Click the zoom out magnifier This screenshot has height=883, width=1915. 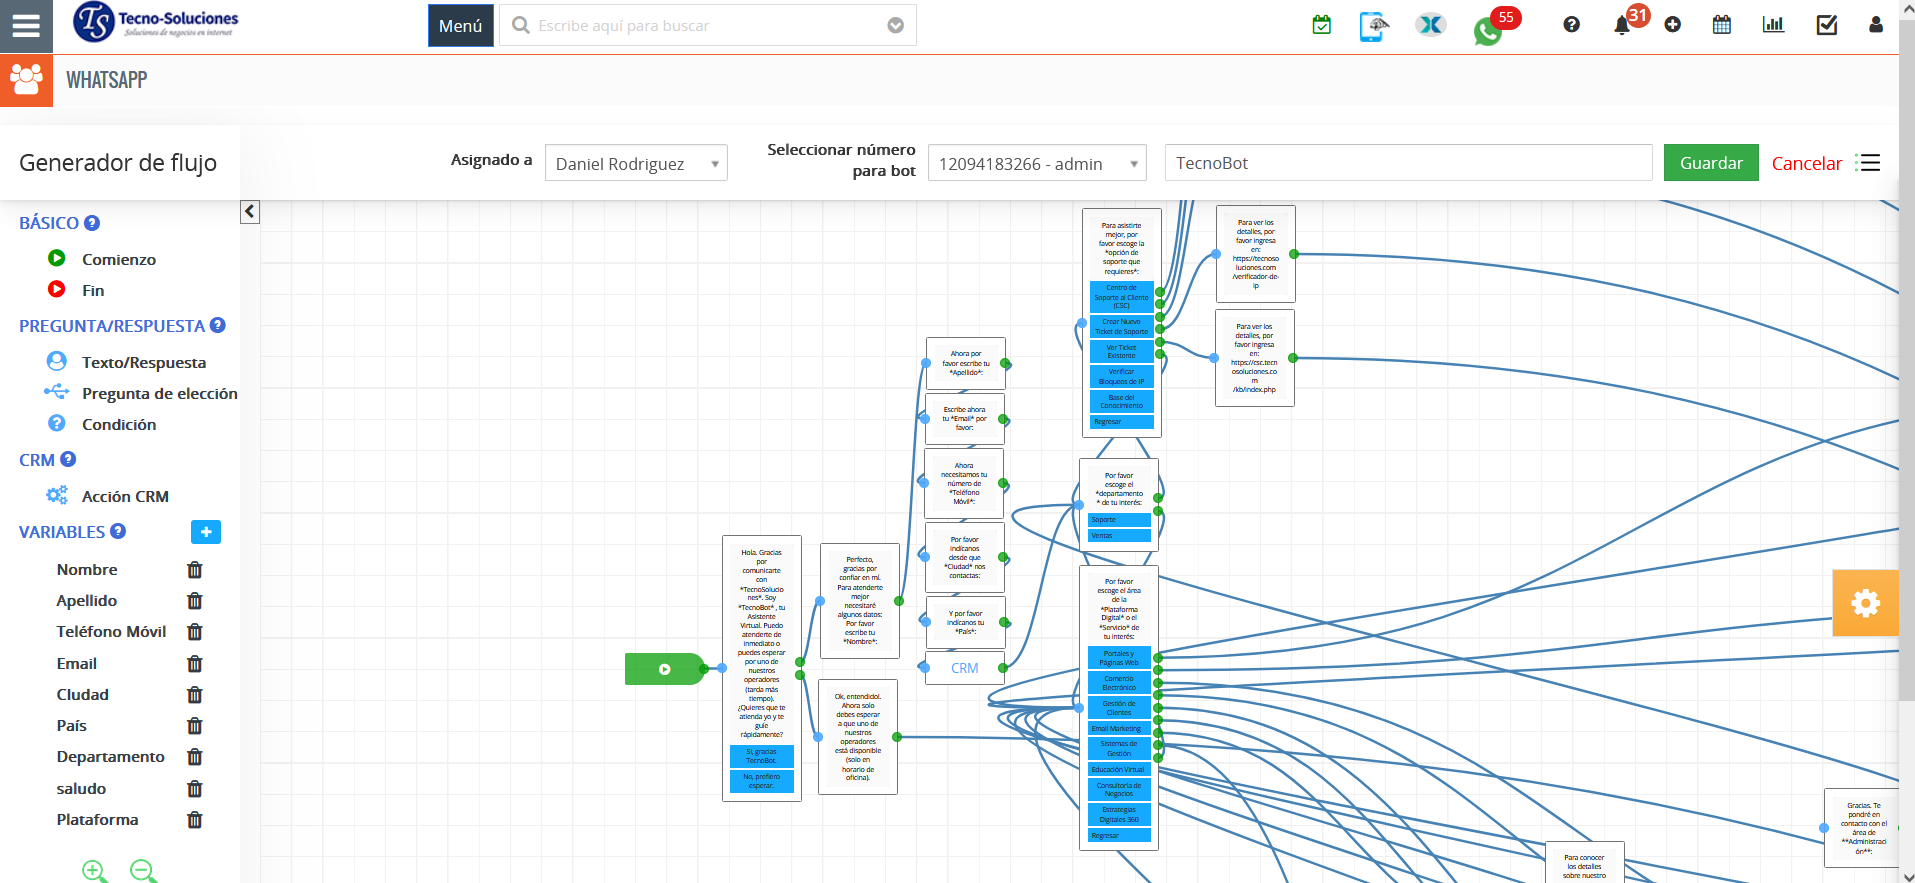coord(143,871)
